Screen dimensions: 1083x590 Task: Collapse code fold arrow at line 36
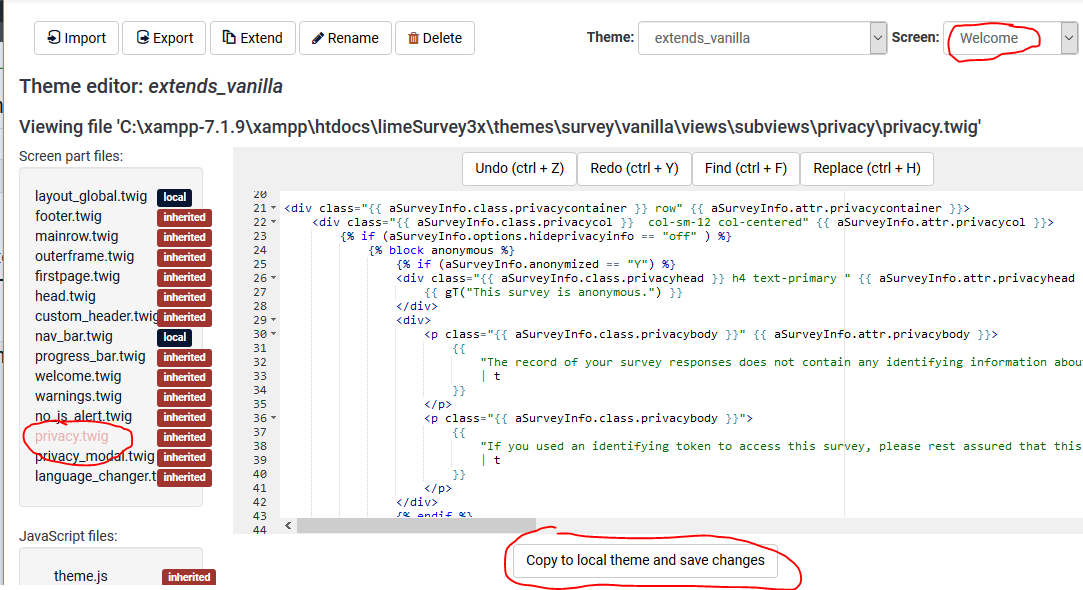274,418
